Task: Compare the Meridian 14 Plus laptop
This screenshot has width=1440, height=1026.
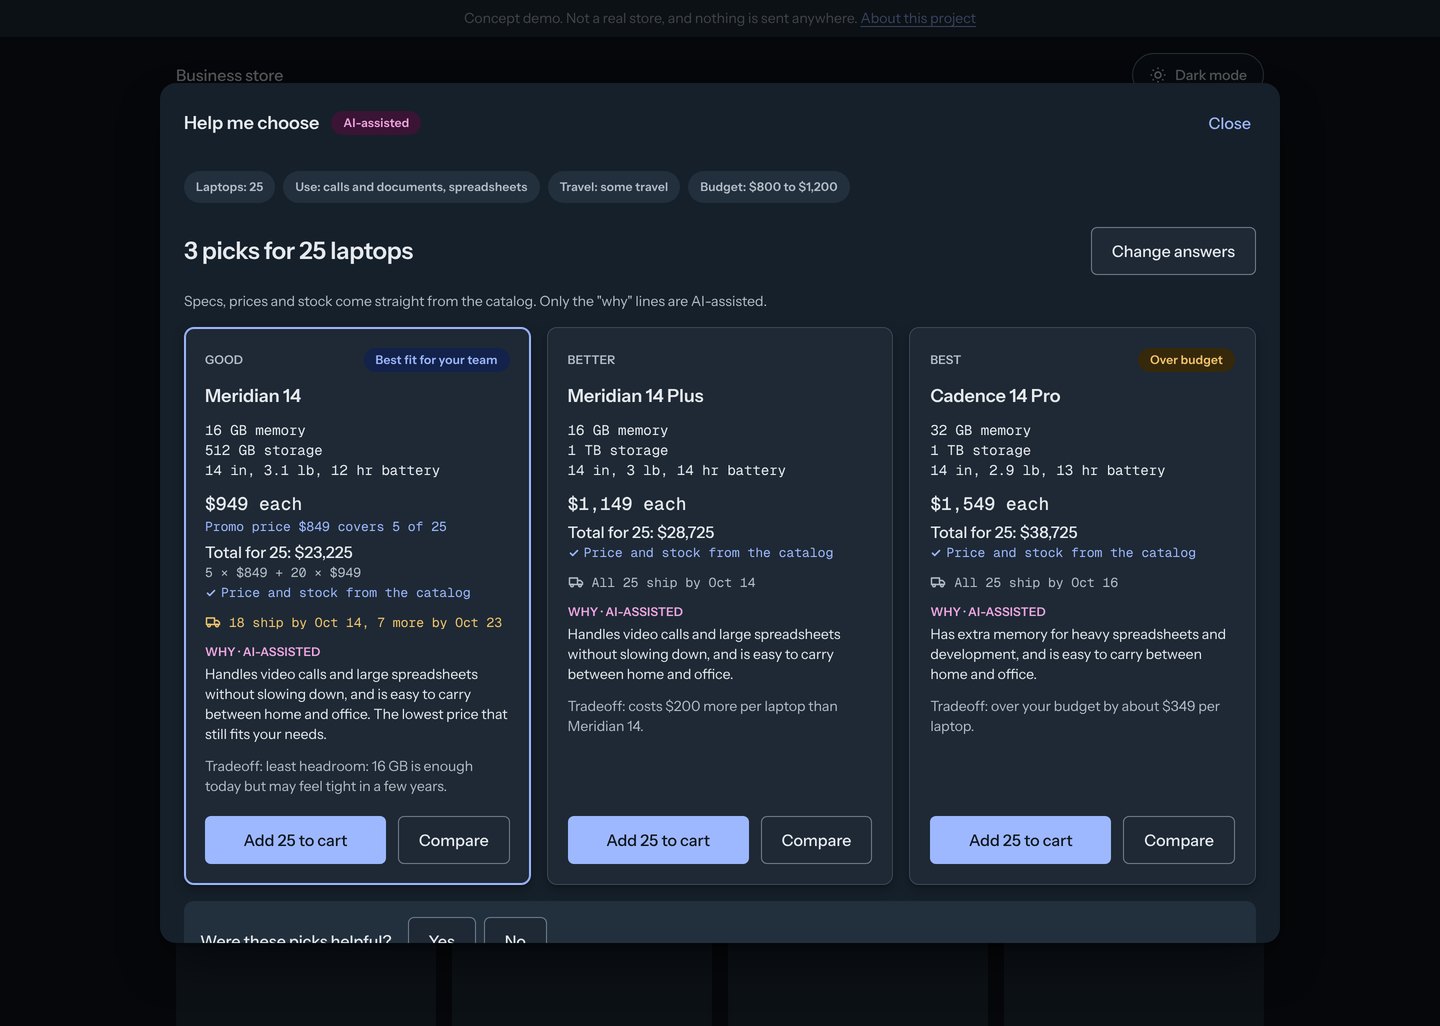Action: [x=816, y=840]
